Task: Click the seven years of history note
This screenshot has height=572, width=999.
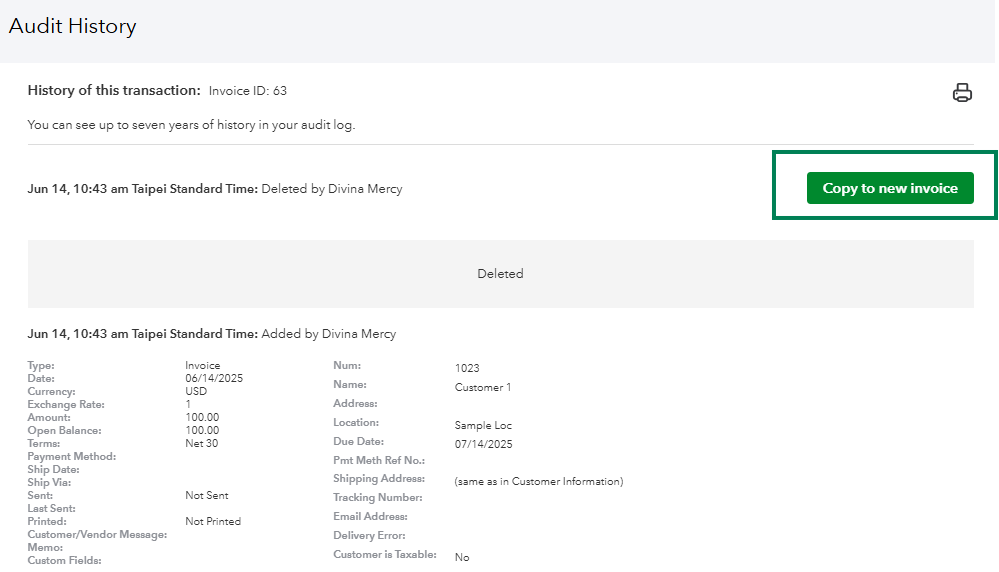Action: tap(191, 125)
